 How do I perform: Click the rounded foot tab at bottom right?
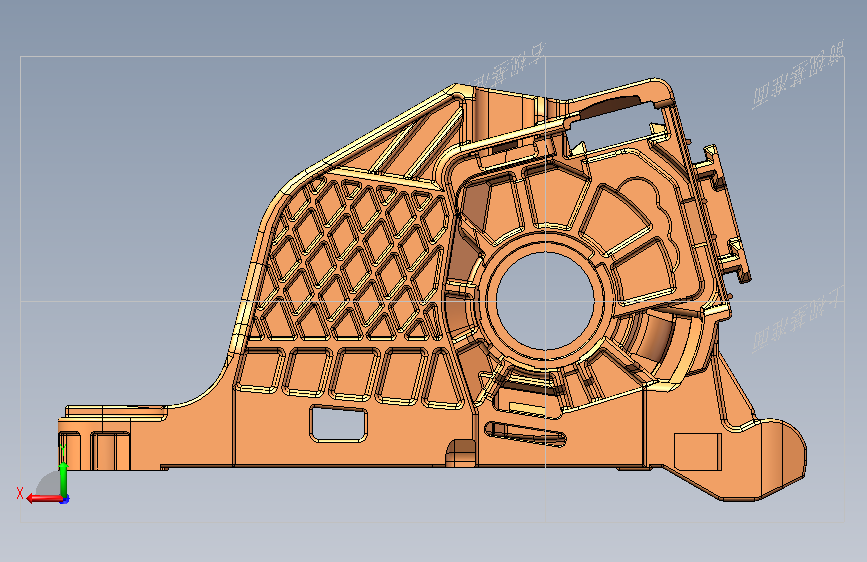[x=780, y=459]
